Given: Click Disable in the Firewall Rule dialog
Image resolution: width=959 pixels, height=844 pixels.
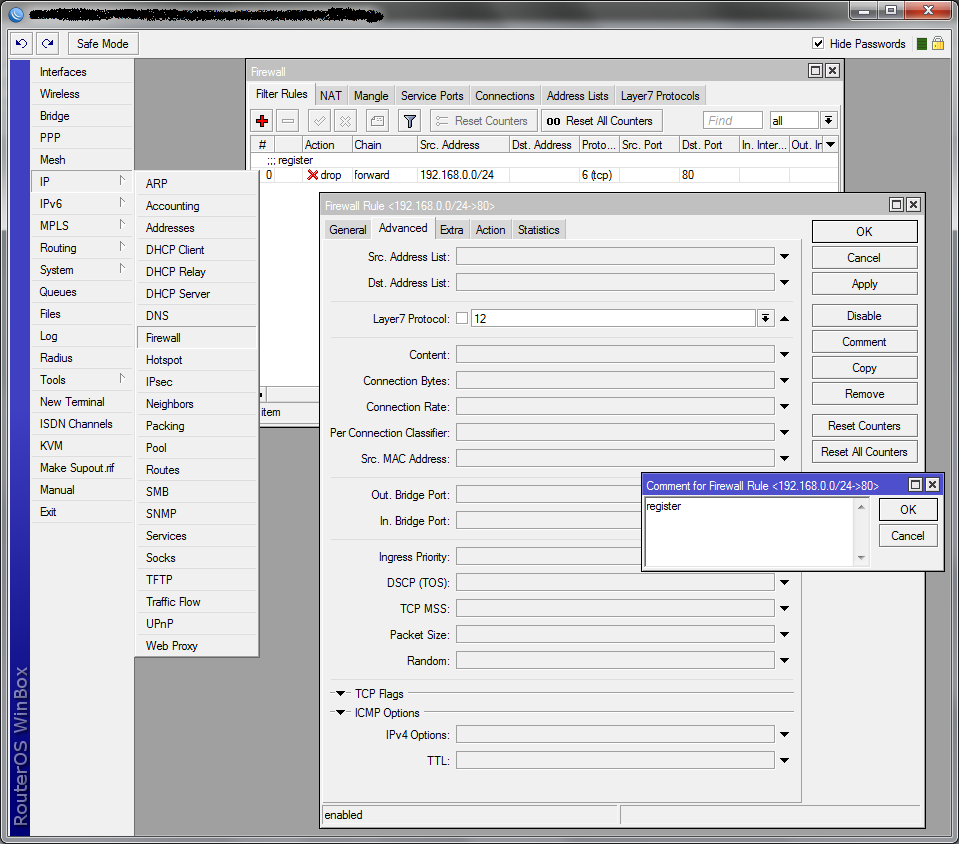Looking at the screenshot, I should [x=864, y=316].
